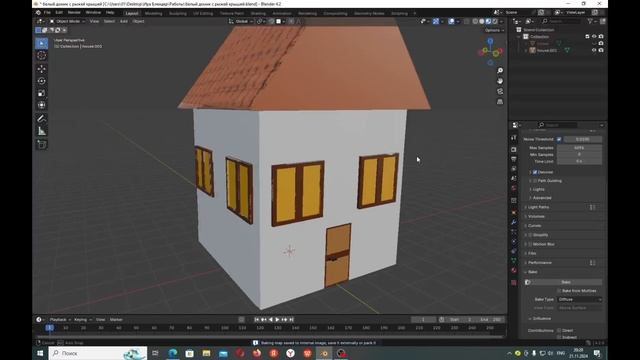Expand the Light Paths panel
640x360 pixels.
pyautogui.click(x=538, y=207)
